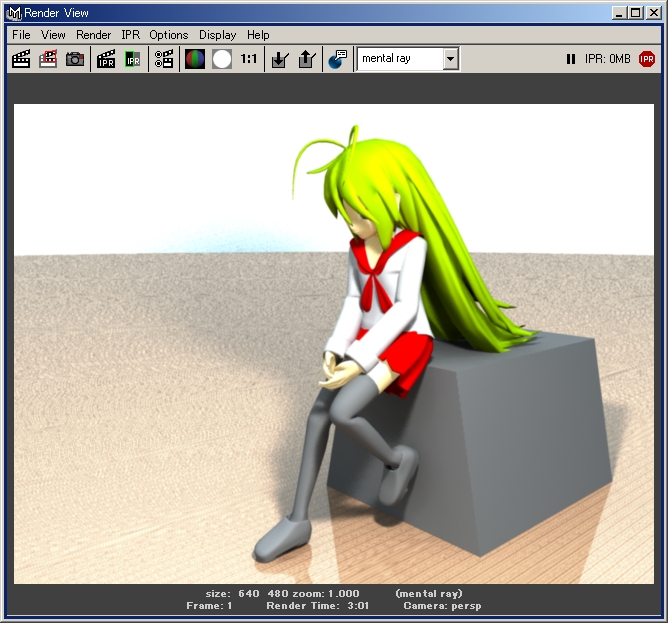Open Render Settings window icon

pos(164,59)
